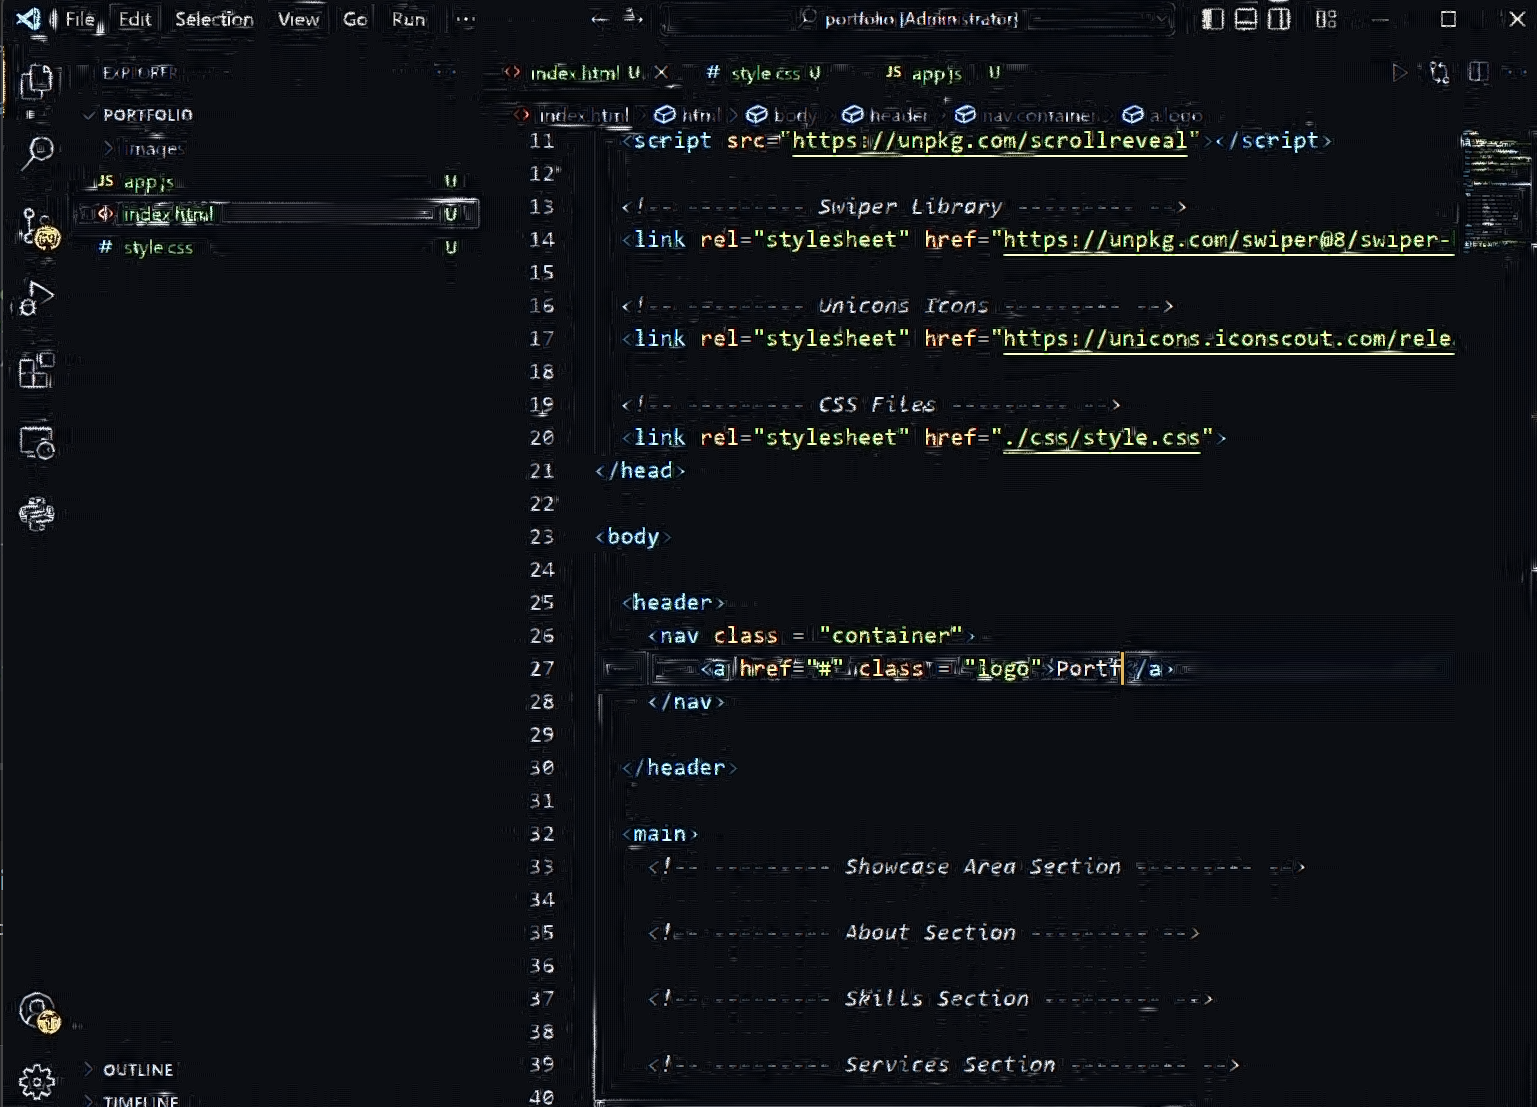Select app.js in the Explorer
Viewport: 1537px width, 1107px height.
click(146, 181)
